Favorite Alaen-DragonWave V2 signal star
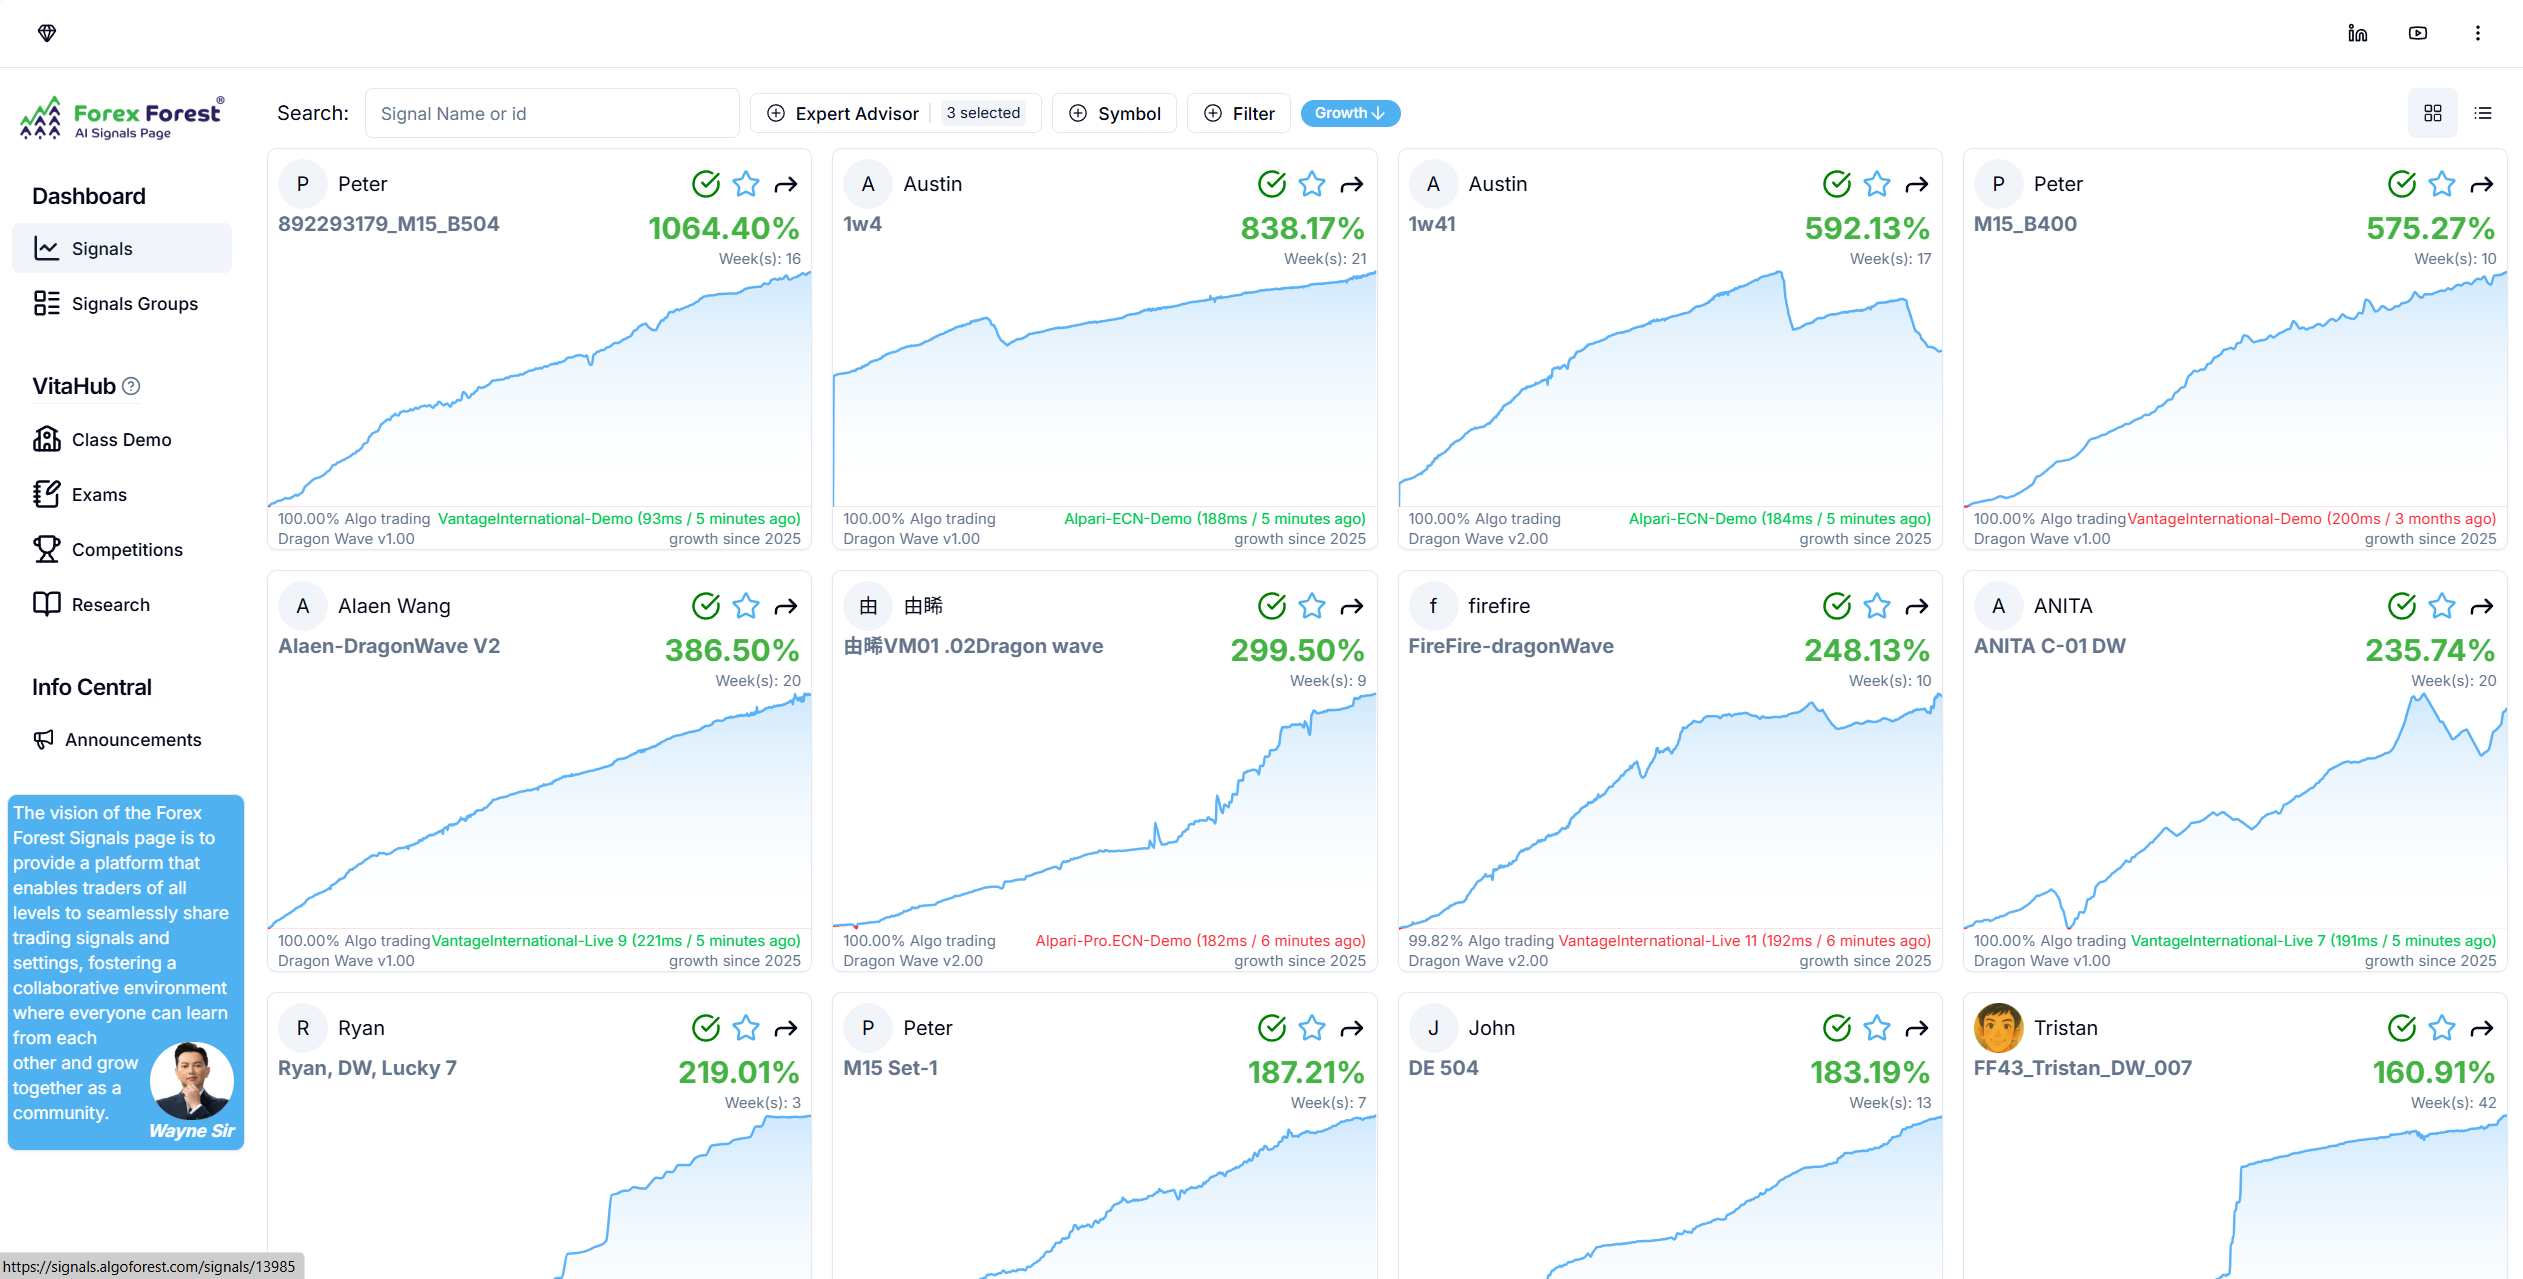2523x1279 pixels. coord(746,606)
